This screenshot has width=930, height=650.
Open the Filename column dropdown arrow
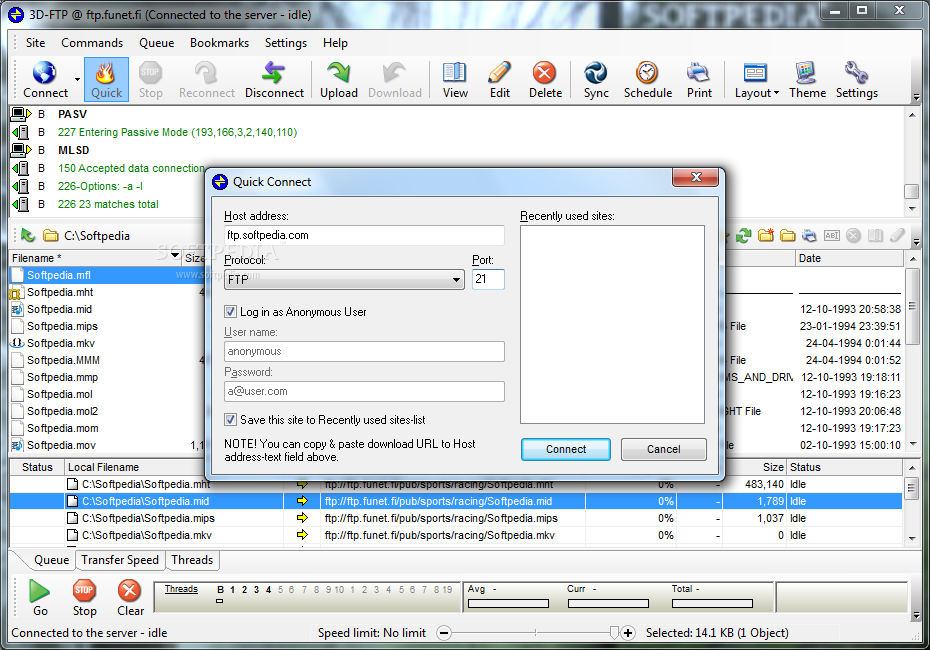(175, 256)
